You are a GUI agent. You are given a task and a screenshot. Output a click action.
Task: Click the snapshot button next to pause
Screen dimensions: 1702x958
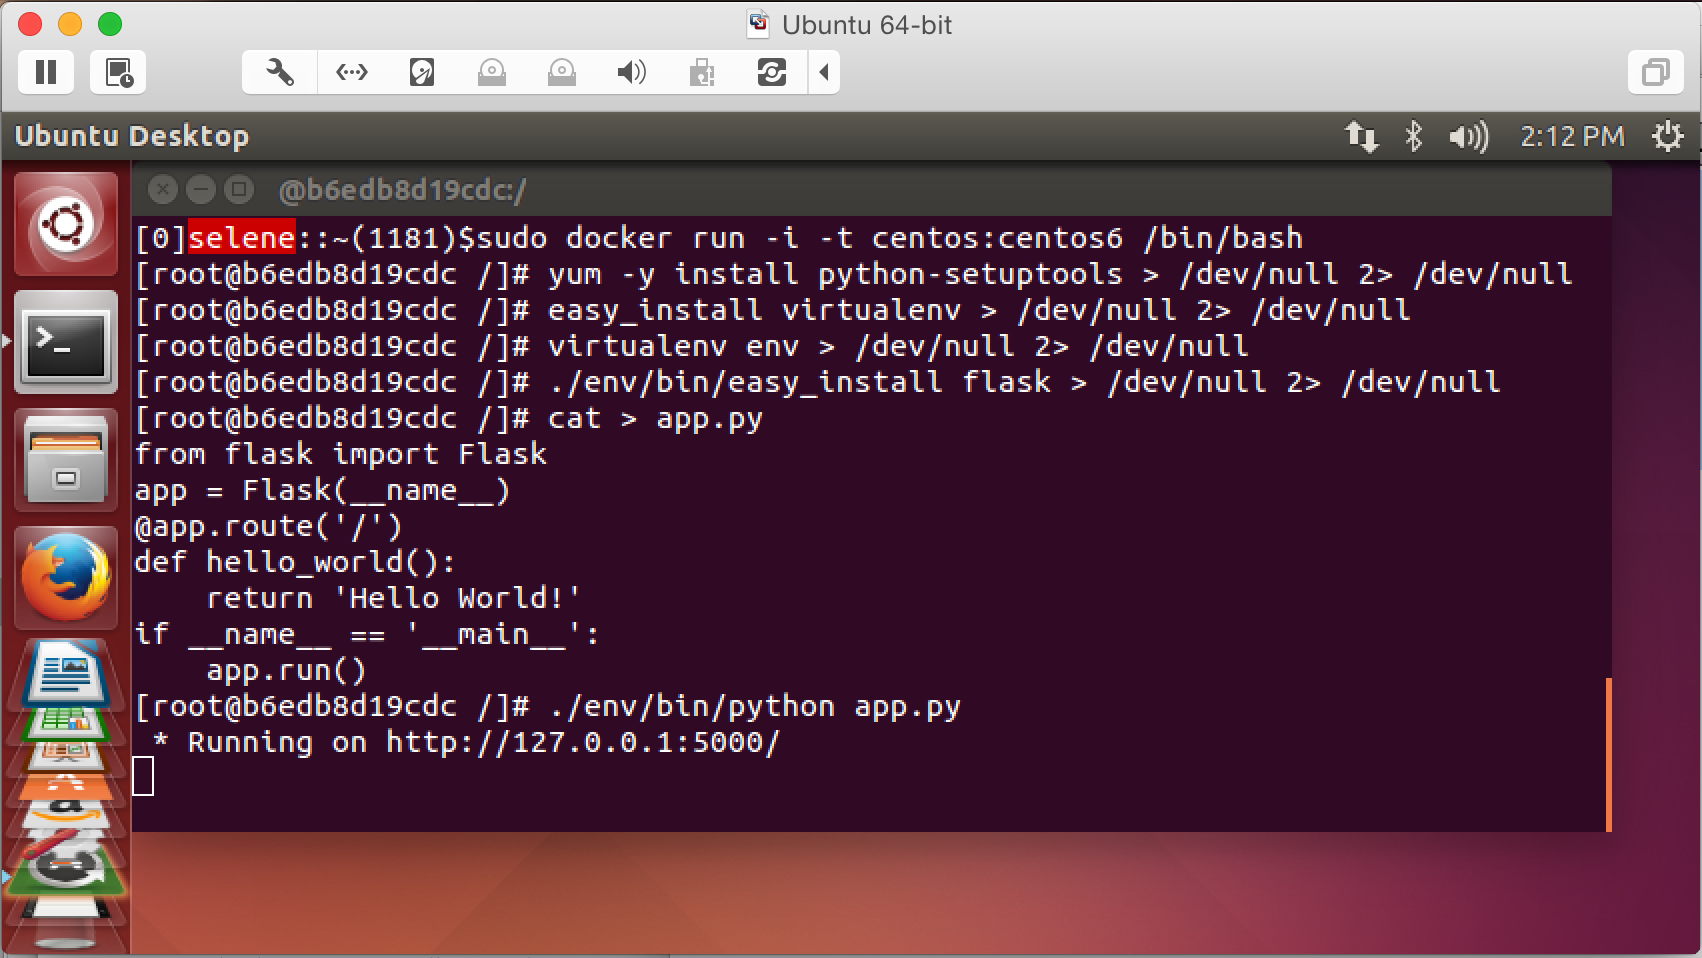point(117,71)
